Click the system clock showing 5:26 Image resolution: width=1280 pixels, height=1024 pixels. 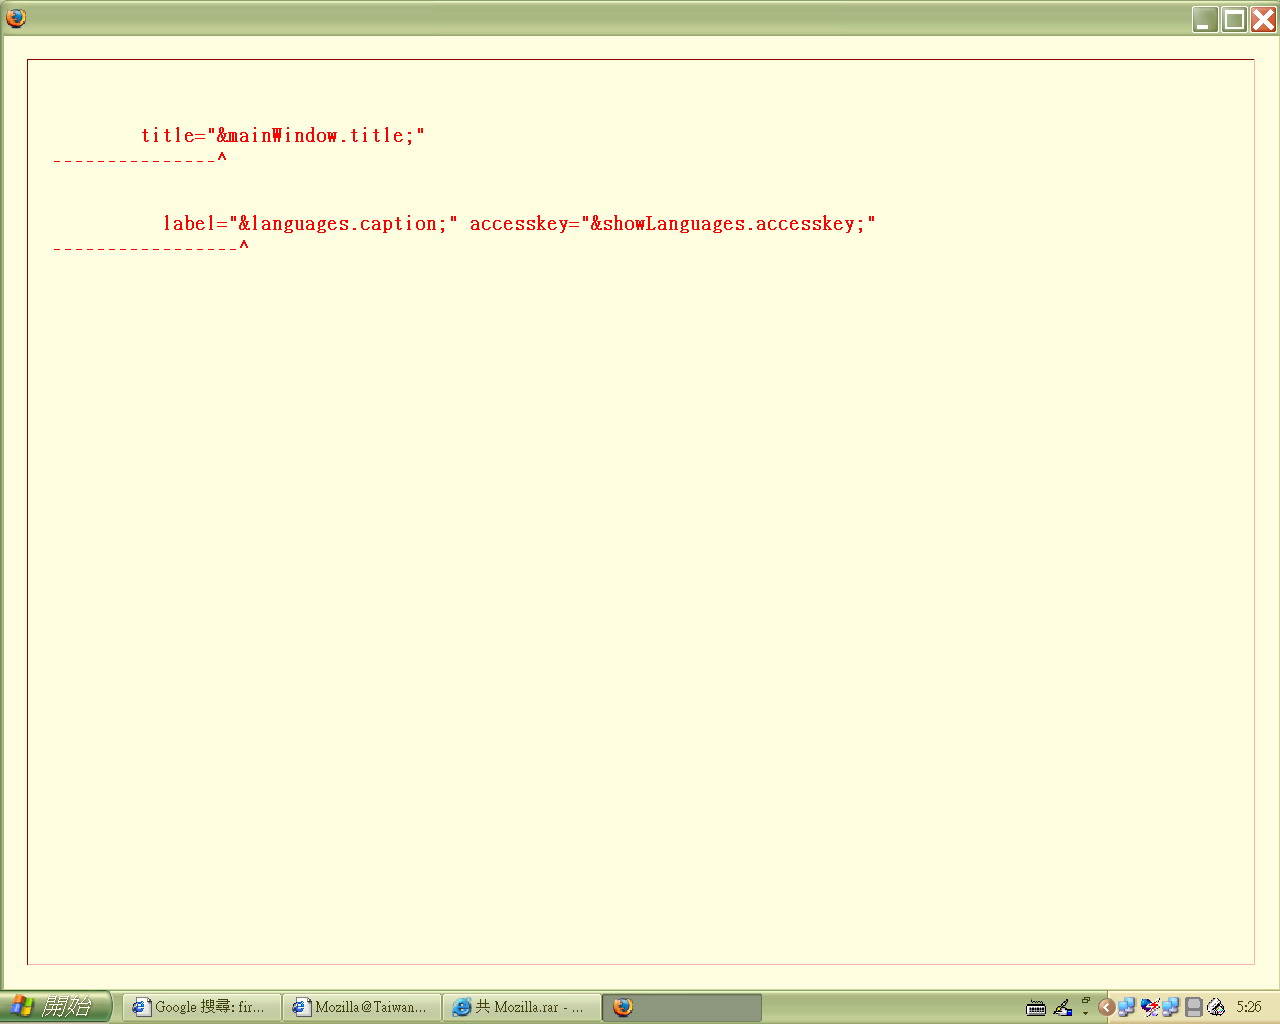[1249, 1007]
